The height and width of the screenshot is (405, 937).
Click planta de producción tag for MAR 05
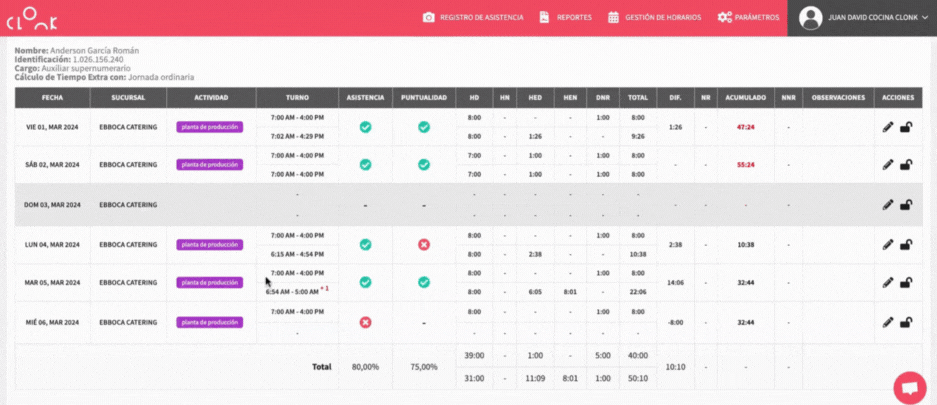click(x=210, y=282)
